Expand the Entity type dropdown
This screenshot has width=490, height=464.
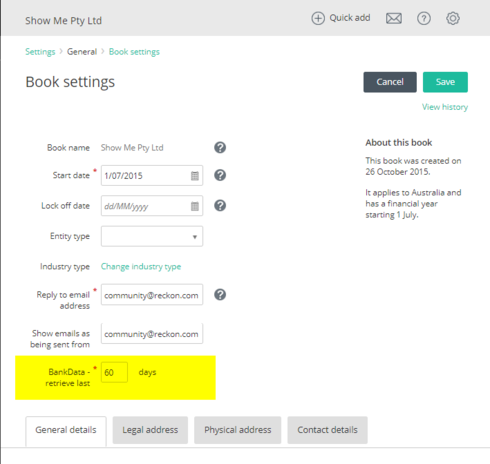coord(152,236)
